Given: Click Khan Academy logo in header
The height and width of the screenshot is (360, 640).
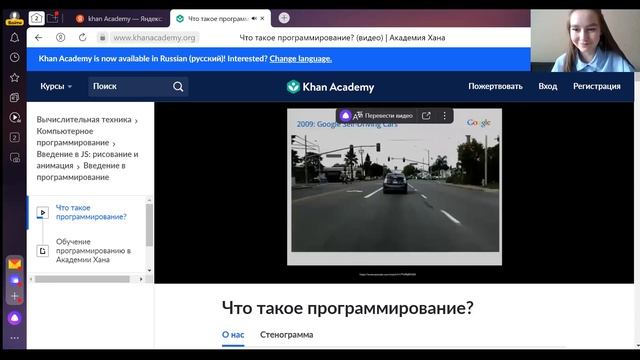Looking at the screenshot, I should (x=330, y=87).
